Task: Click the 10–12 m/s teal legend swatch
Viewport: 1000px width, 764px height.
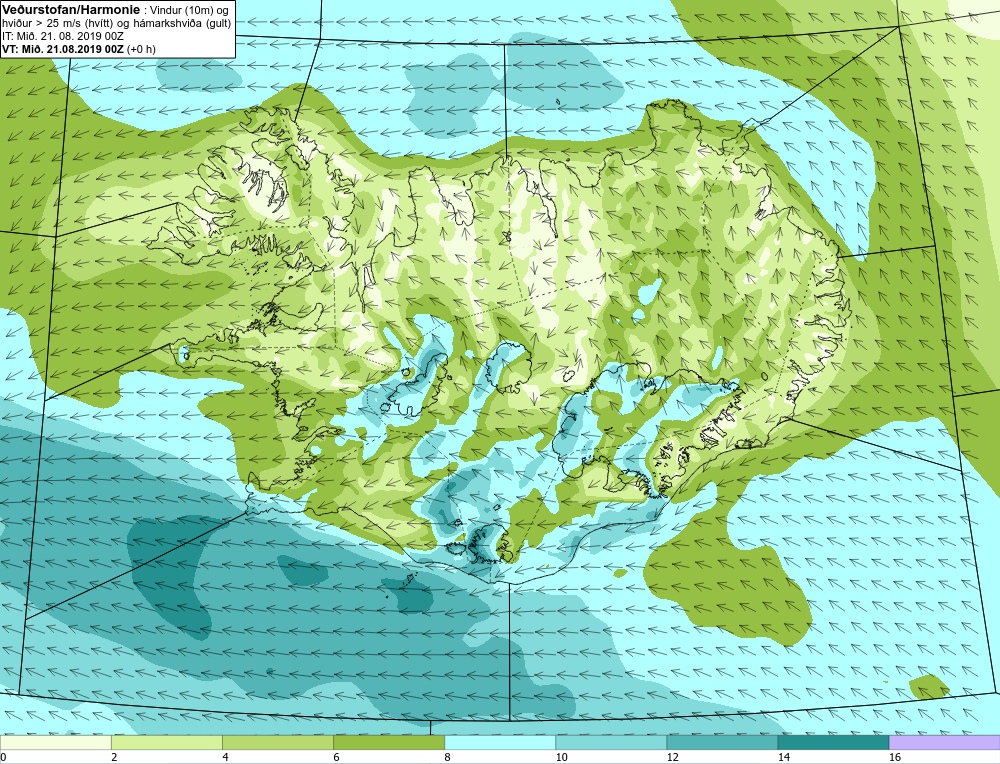Action: click(611, 742)
